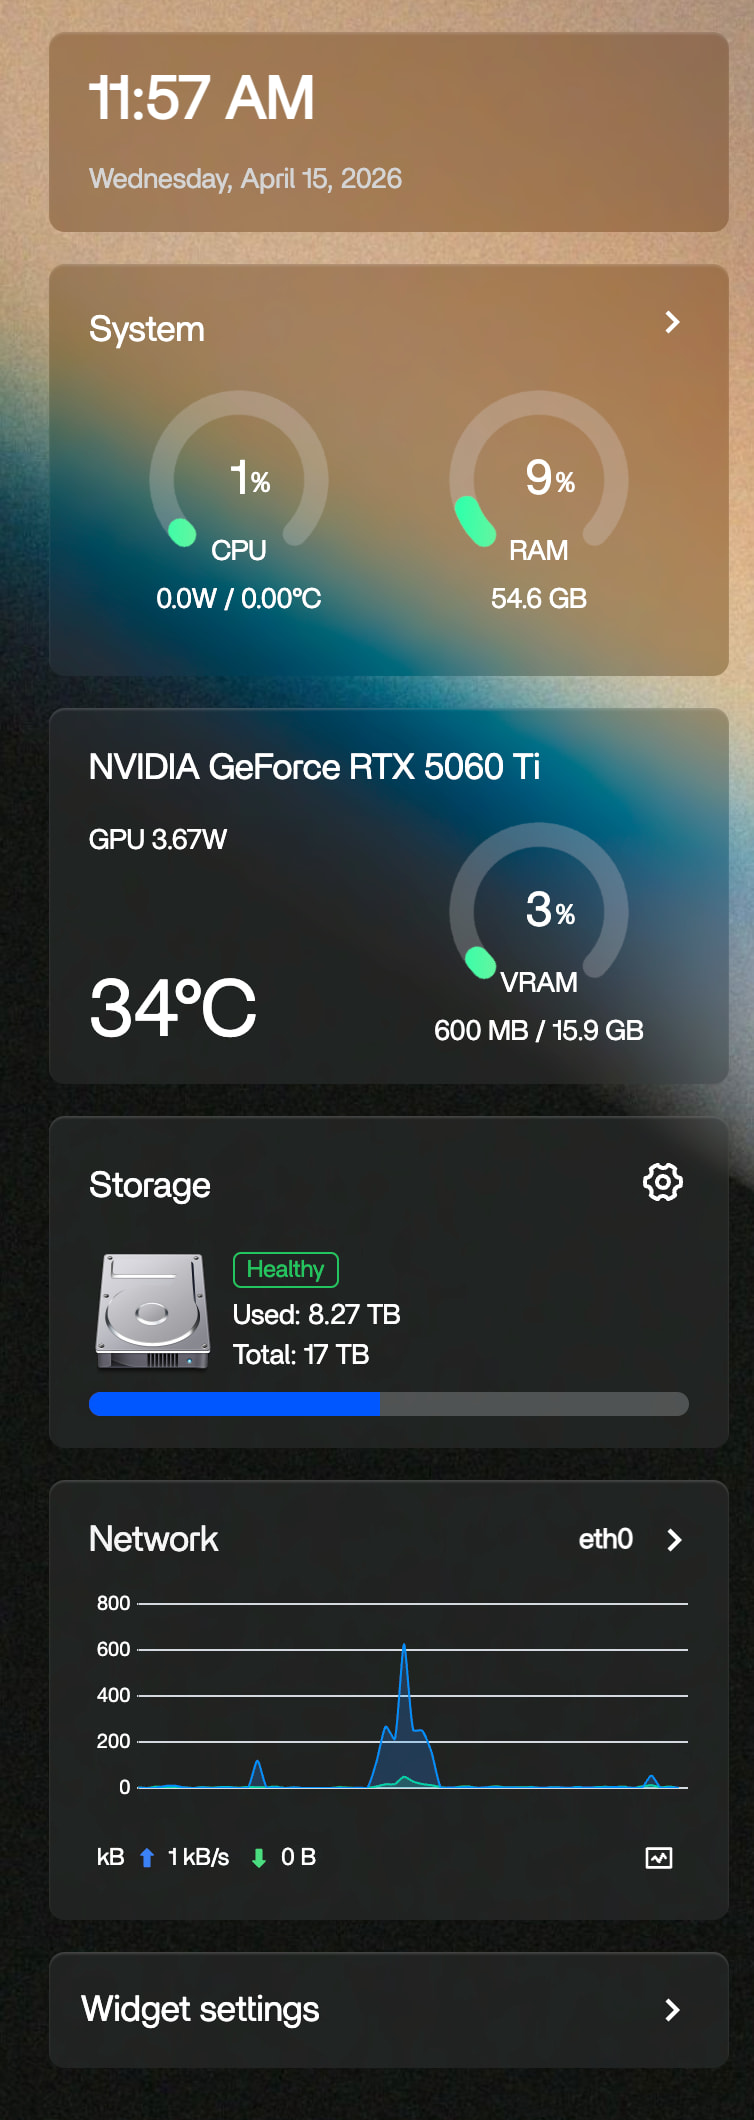Click the 34°C GPU temperature reading

[x=173, y=1008]
